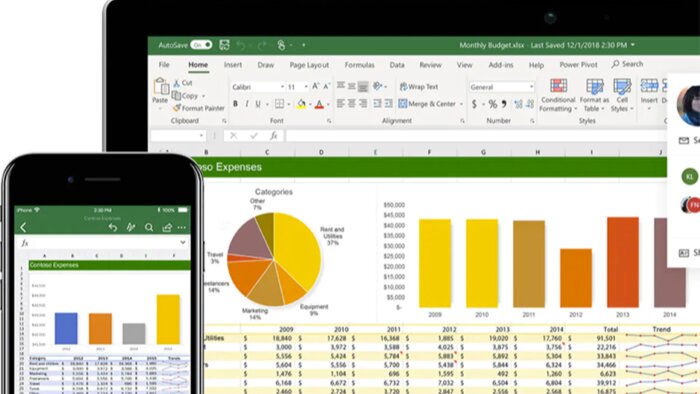Viewport: 700px width, 394px height.
Task: Click the Search box in ribbon
Action: pos(628,64)
